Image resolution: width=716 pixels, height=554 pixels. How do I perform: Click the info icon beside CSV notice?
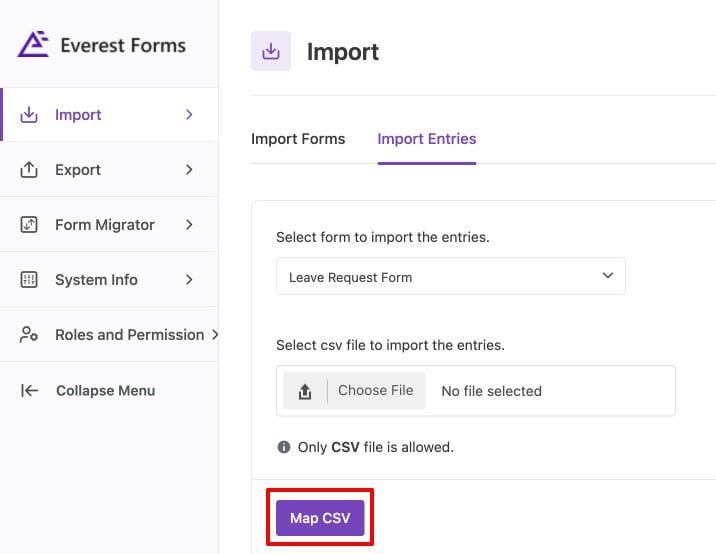(x=284, y=447)
